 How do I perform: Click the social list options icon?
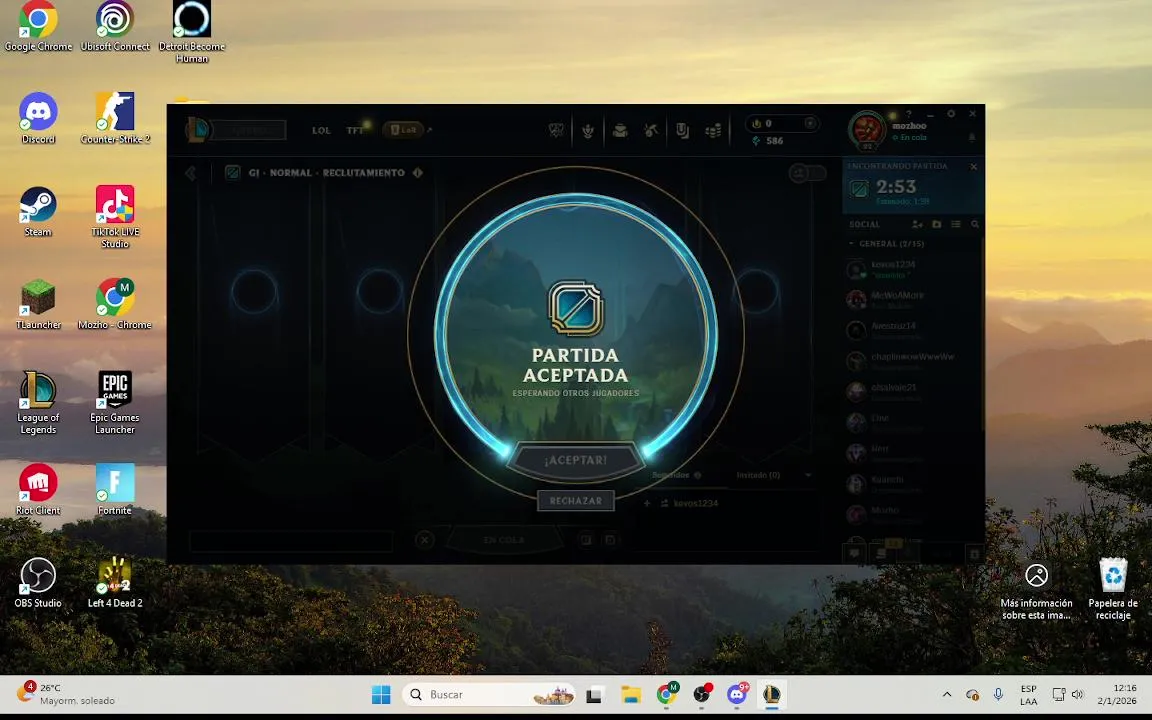coord(956,224)
